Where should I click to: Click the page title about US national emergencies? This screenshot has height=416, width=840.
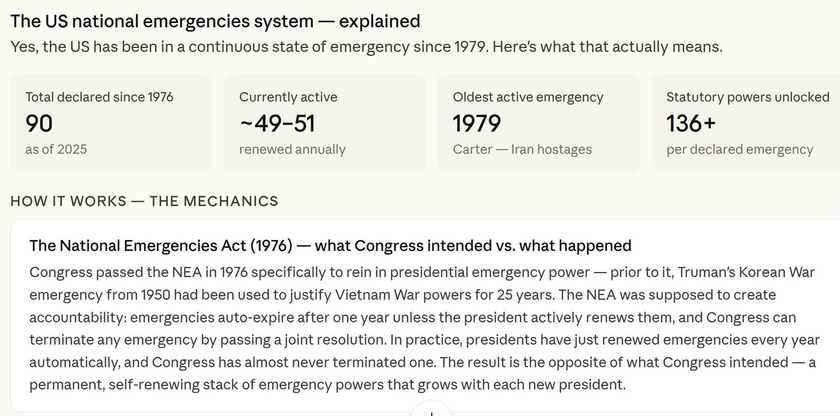[215, 21]
